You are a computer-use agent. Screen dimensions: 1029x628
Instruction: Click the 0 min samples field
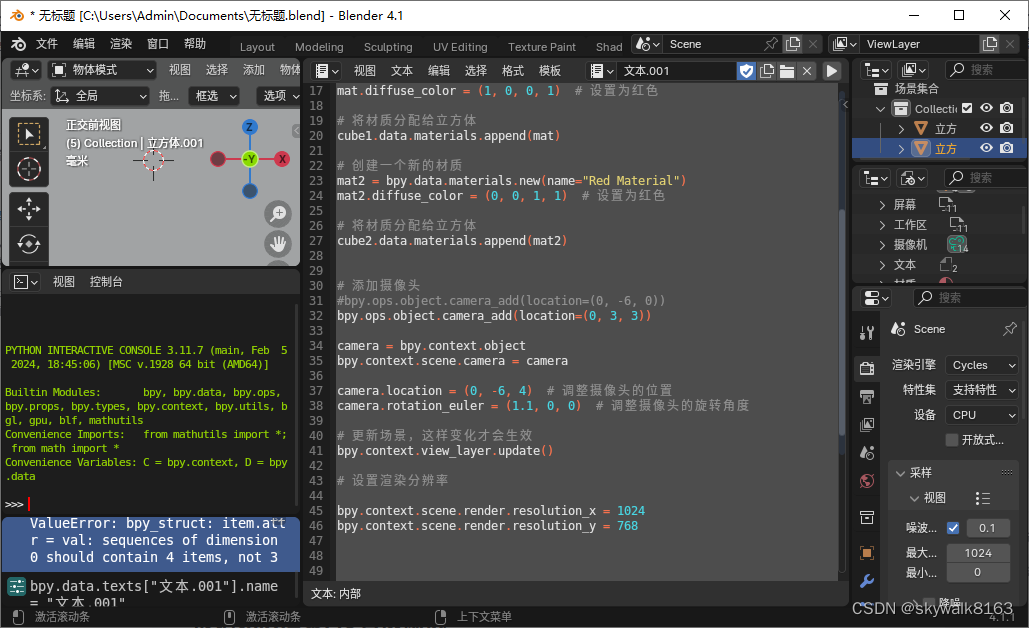click(978, 572)
